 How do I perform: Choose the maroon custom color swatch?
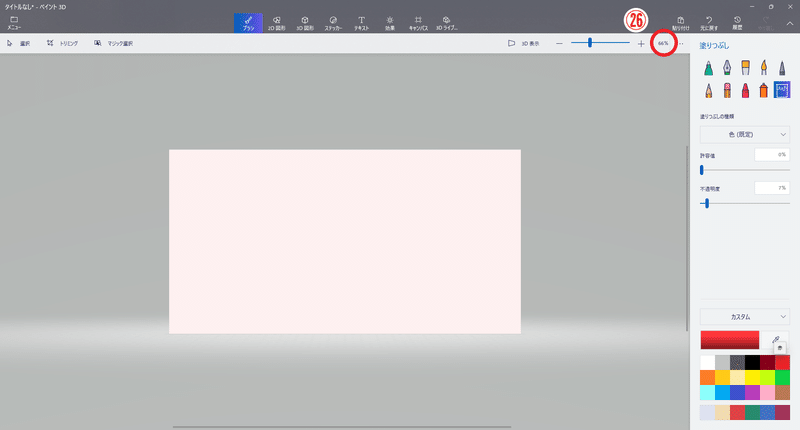point(782,412)
